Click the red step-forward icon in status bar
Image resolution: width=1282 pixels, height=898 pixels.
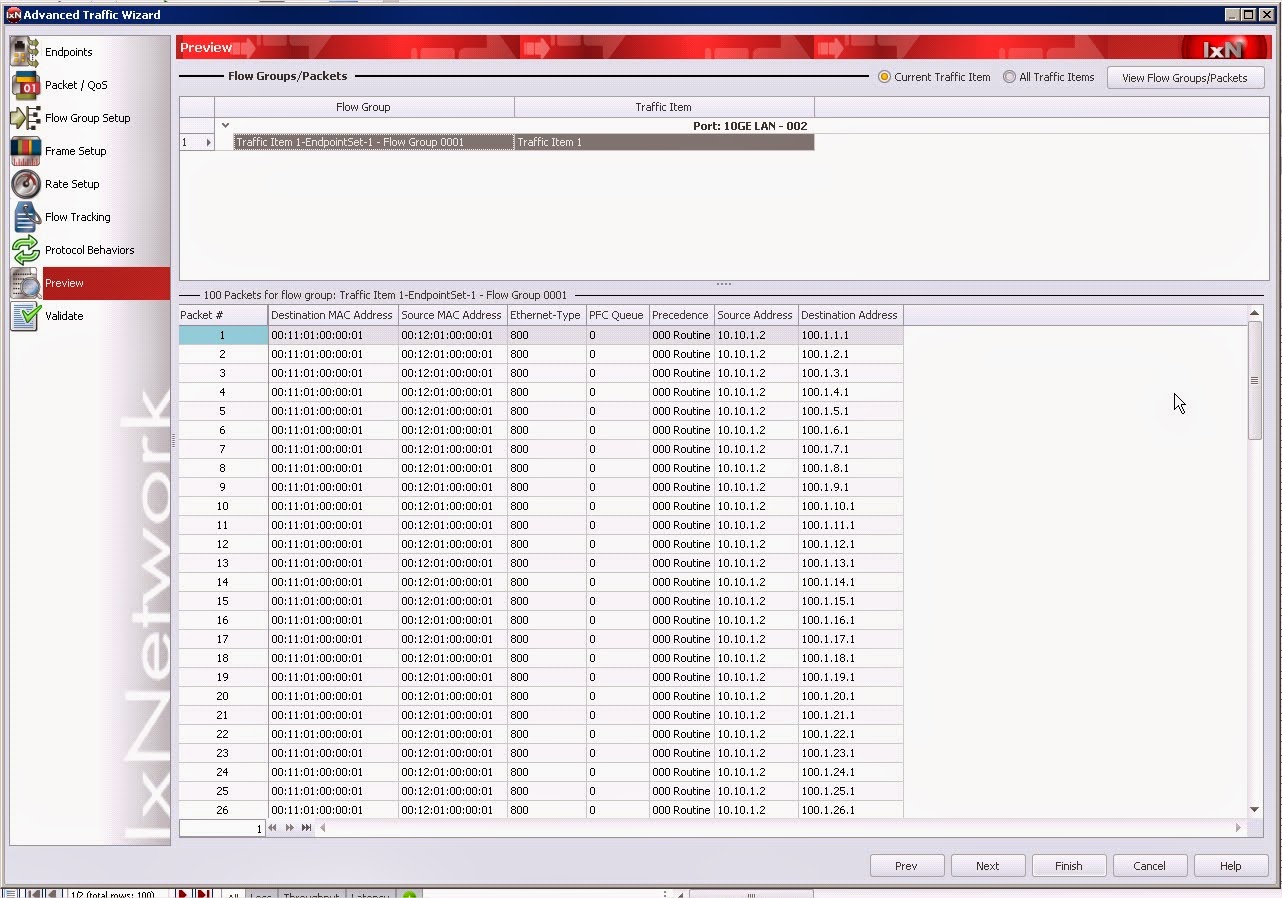coord(203,893)
